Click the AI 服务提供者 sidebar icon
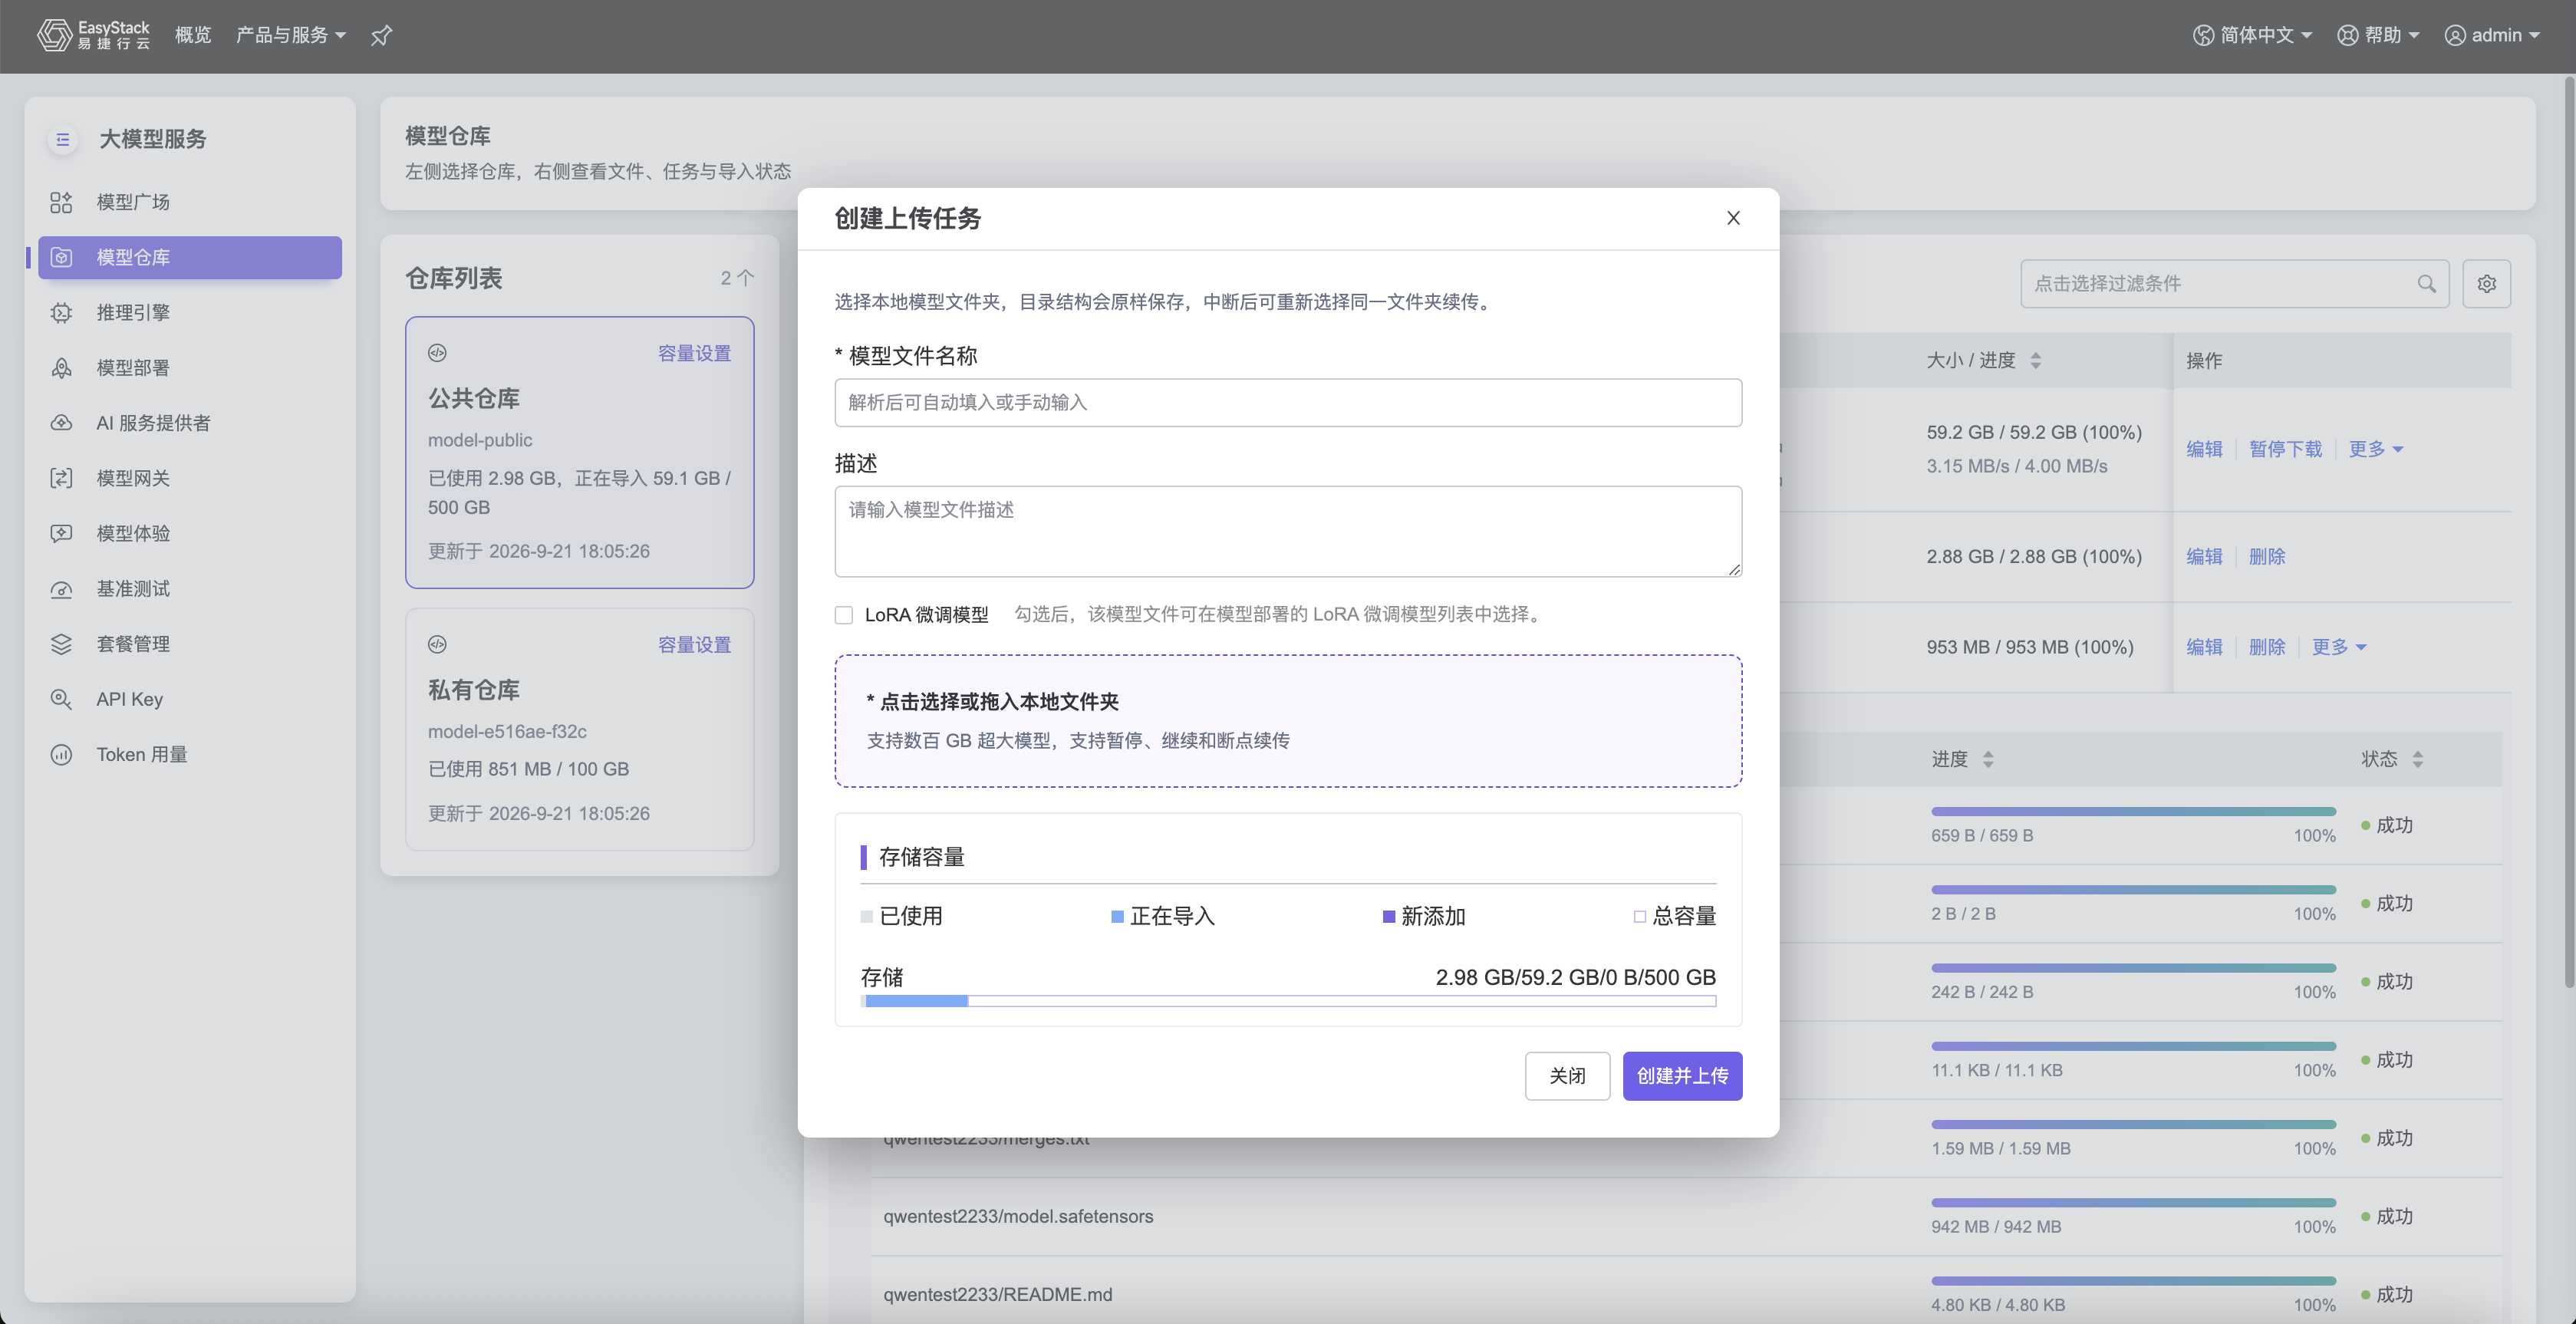Image resolution: width=2576 pixels, height=1324 pixels. [x=61, y=423]
